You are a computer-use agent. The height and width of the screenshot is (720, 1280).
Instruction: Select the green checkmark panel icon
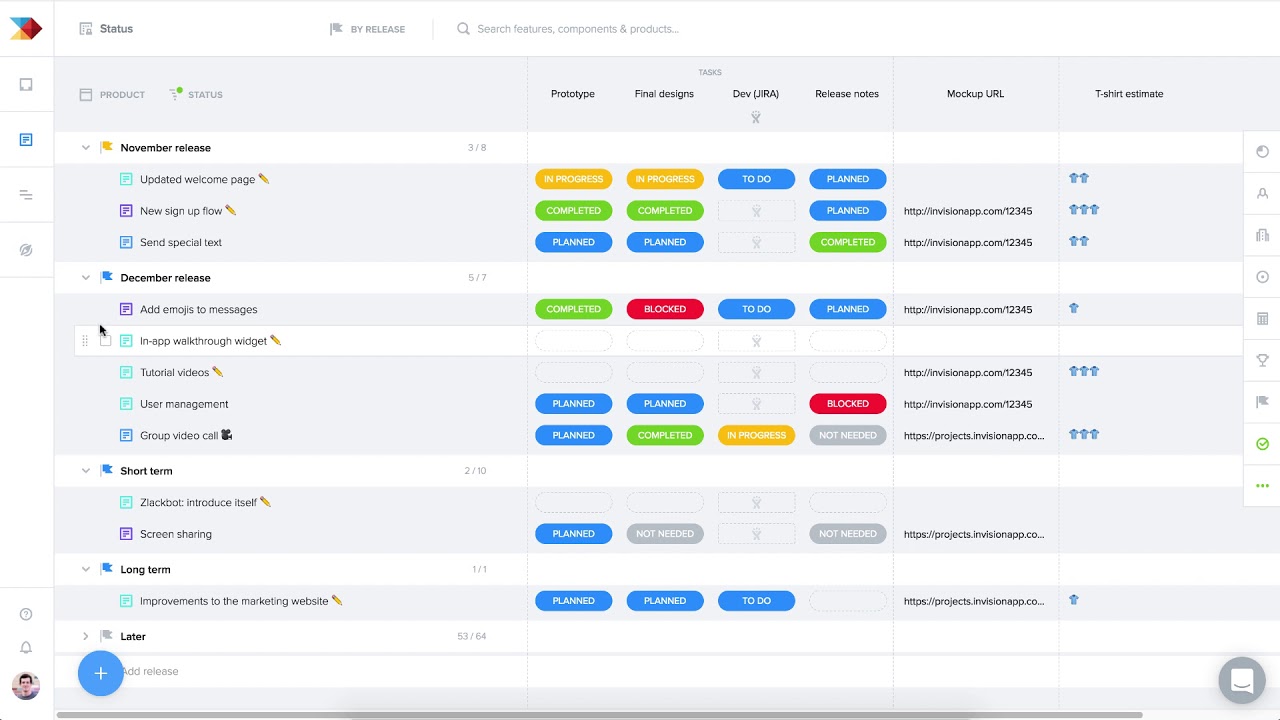coord(1262,443)
